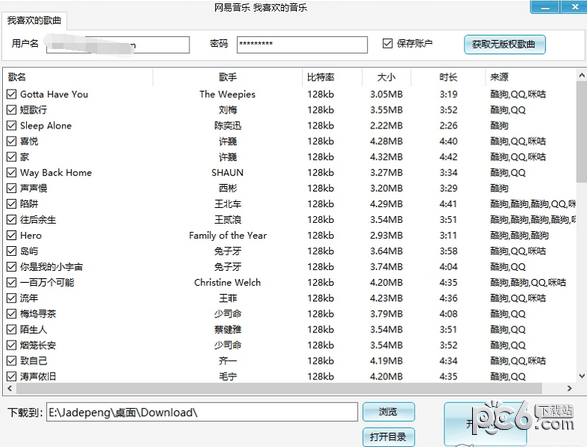Sort by the 大小 column header
The width and height of the screenshot is (587, 447).
pos(386,77)
